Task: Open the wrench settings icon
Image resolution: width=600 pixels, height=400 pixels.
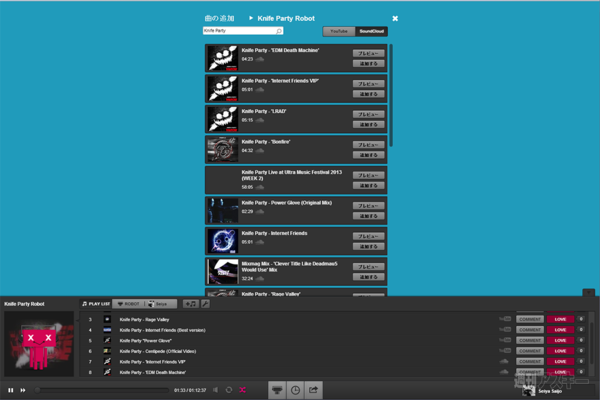Action: click(205, 304)
